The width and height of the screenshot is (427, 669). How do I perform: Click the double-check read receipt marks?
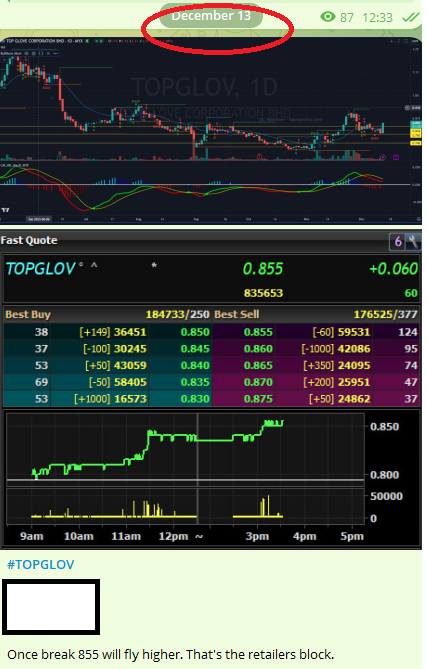point(410,17)
